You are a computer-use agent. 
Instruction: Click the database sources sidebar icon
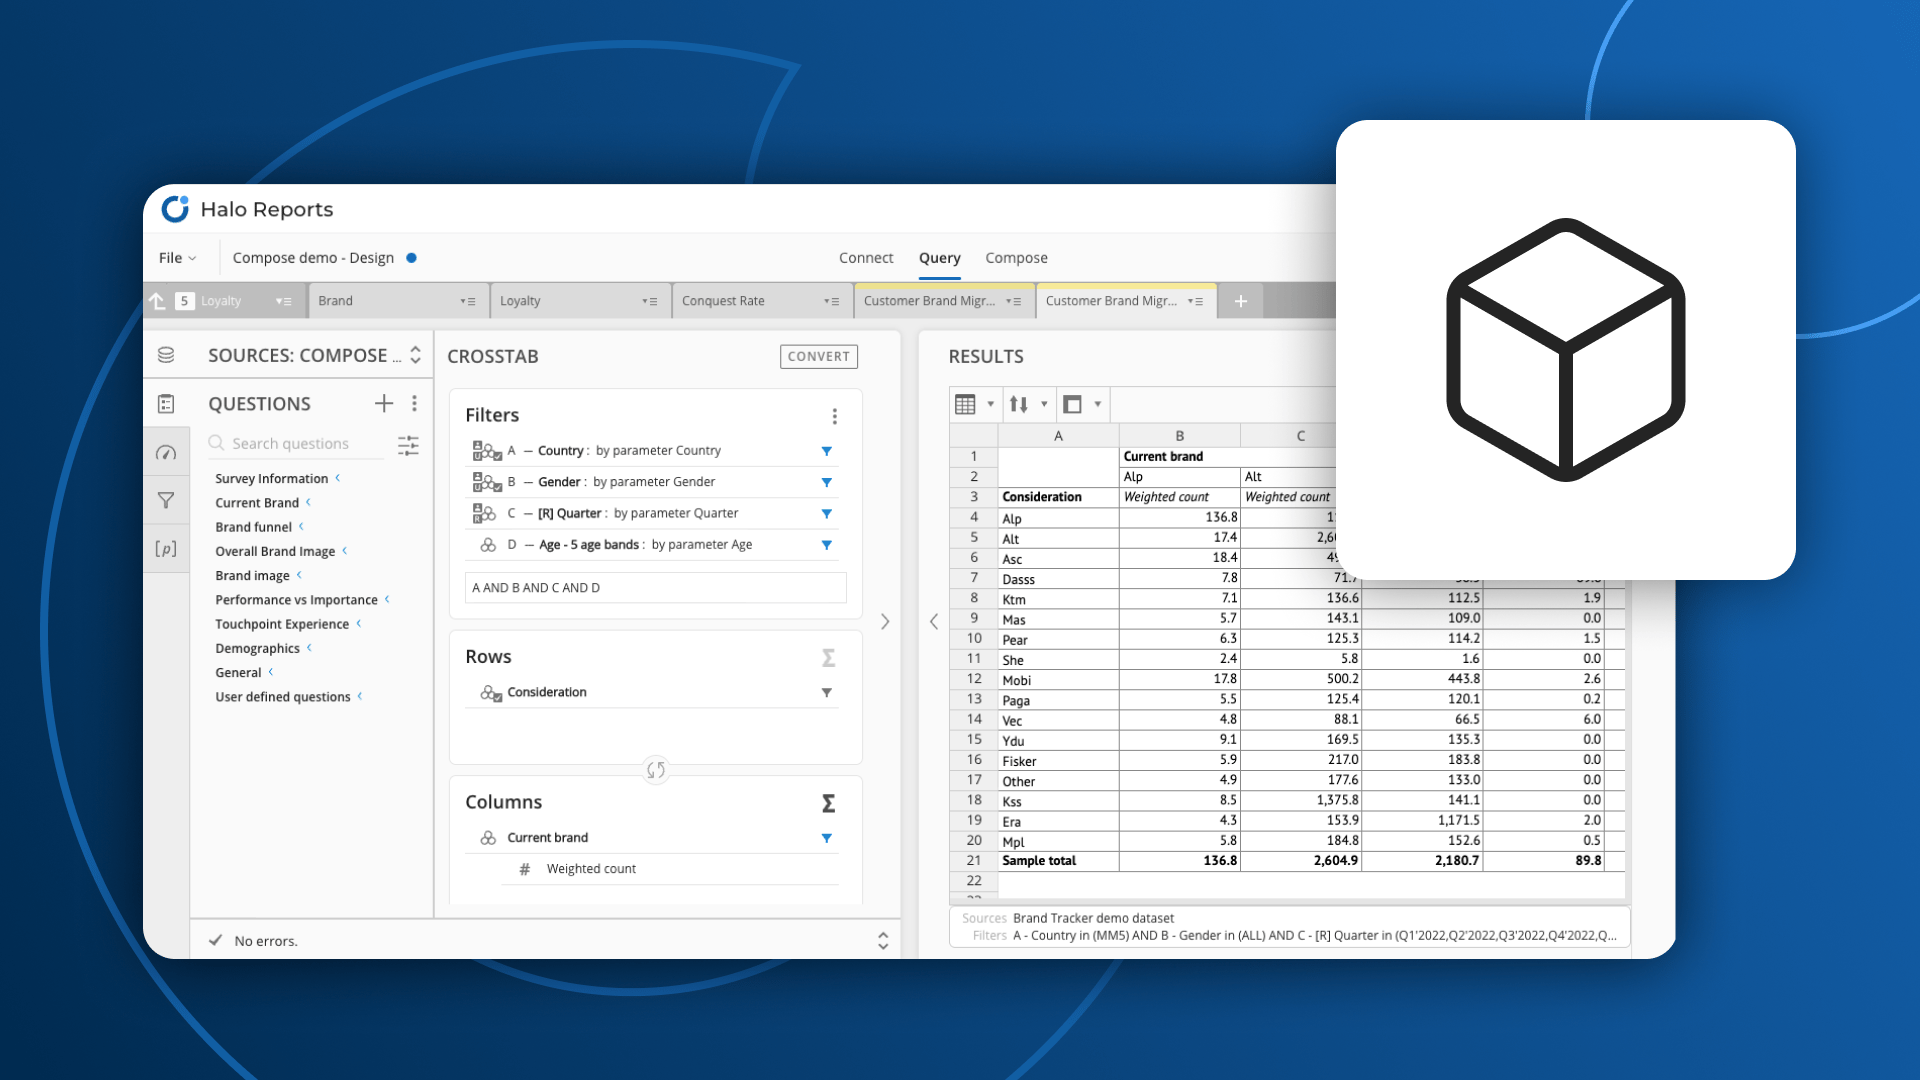point(166,355)
